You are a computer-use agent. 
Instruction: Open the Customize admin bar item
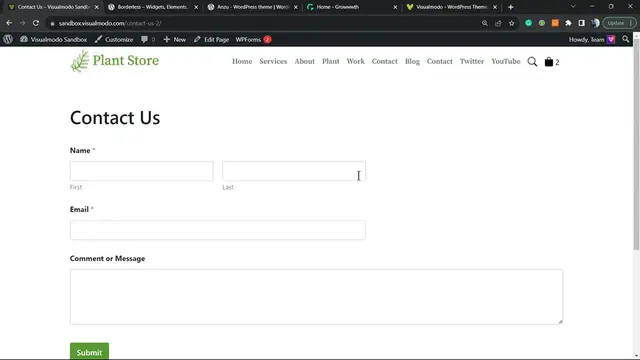(x=114, y=39)
